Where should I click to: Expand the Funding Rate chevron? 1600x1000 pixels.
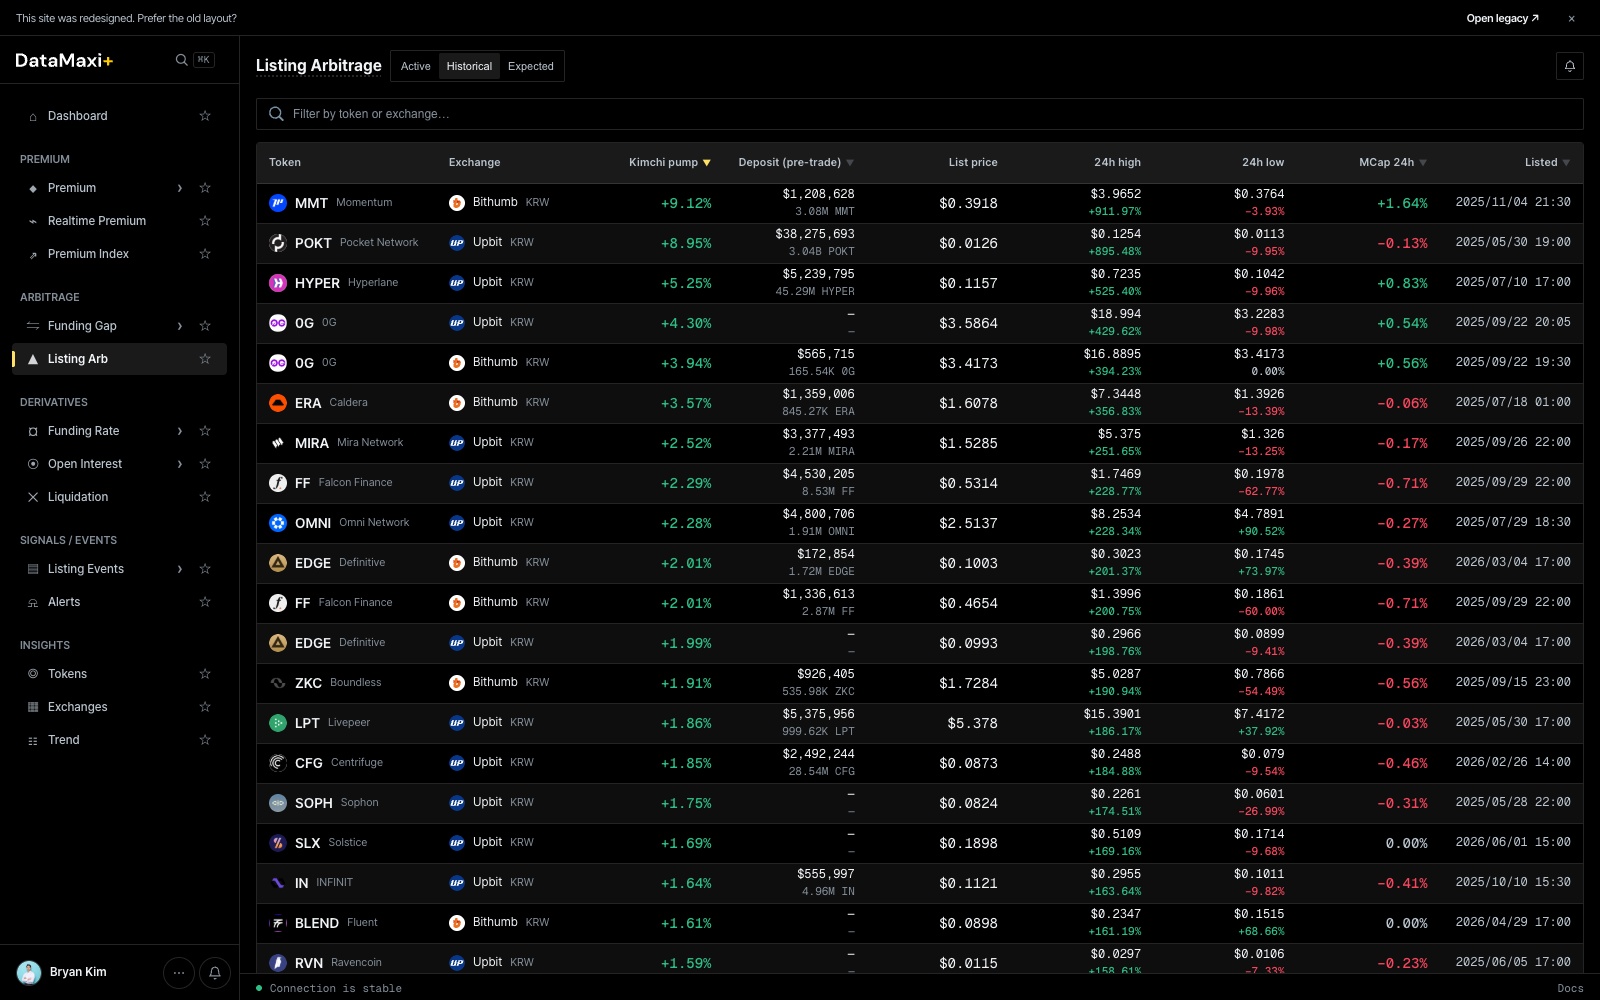pos(180,431)
